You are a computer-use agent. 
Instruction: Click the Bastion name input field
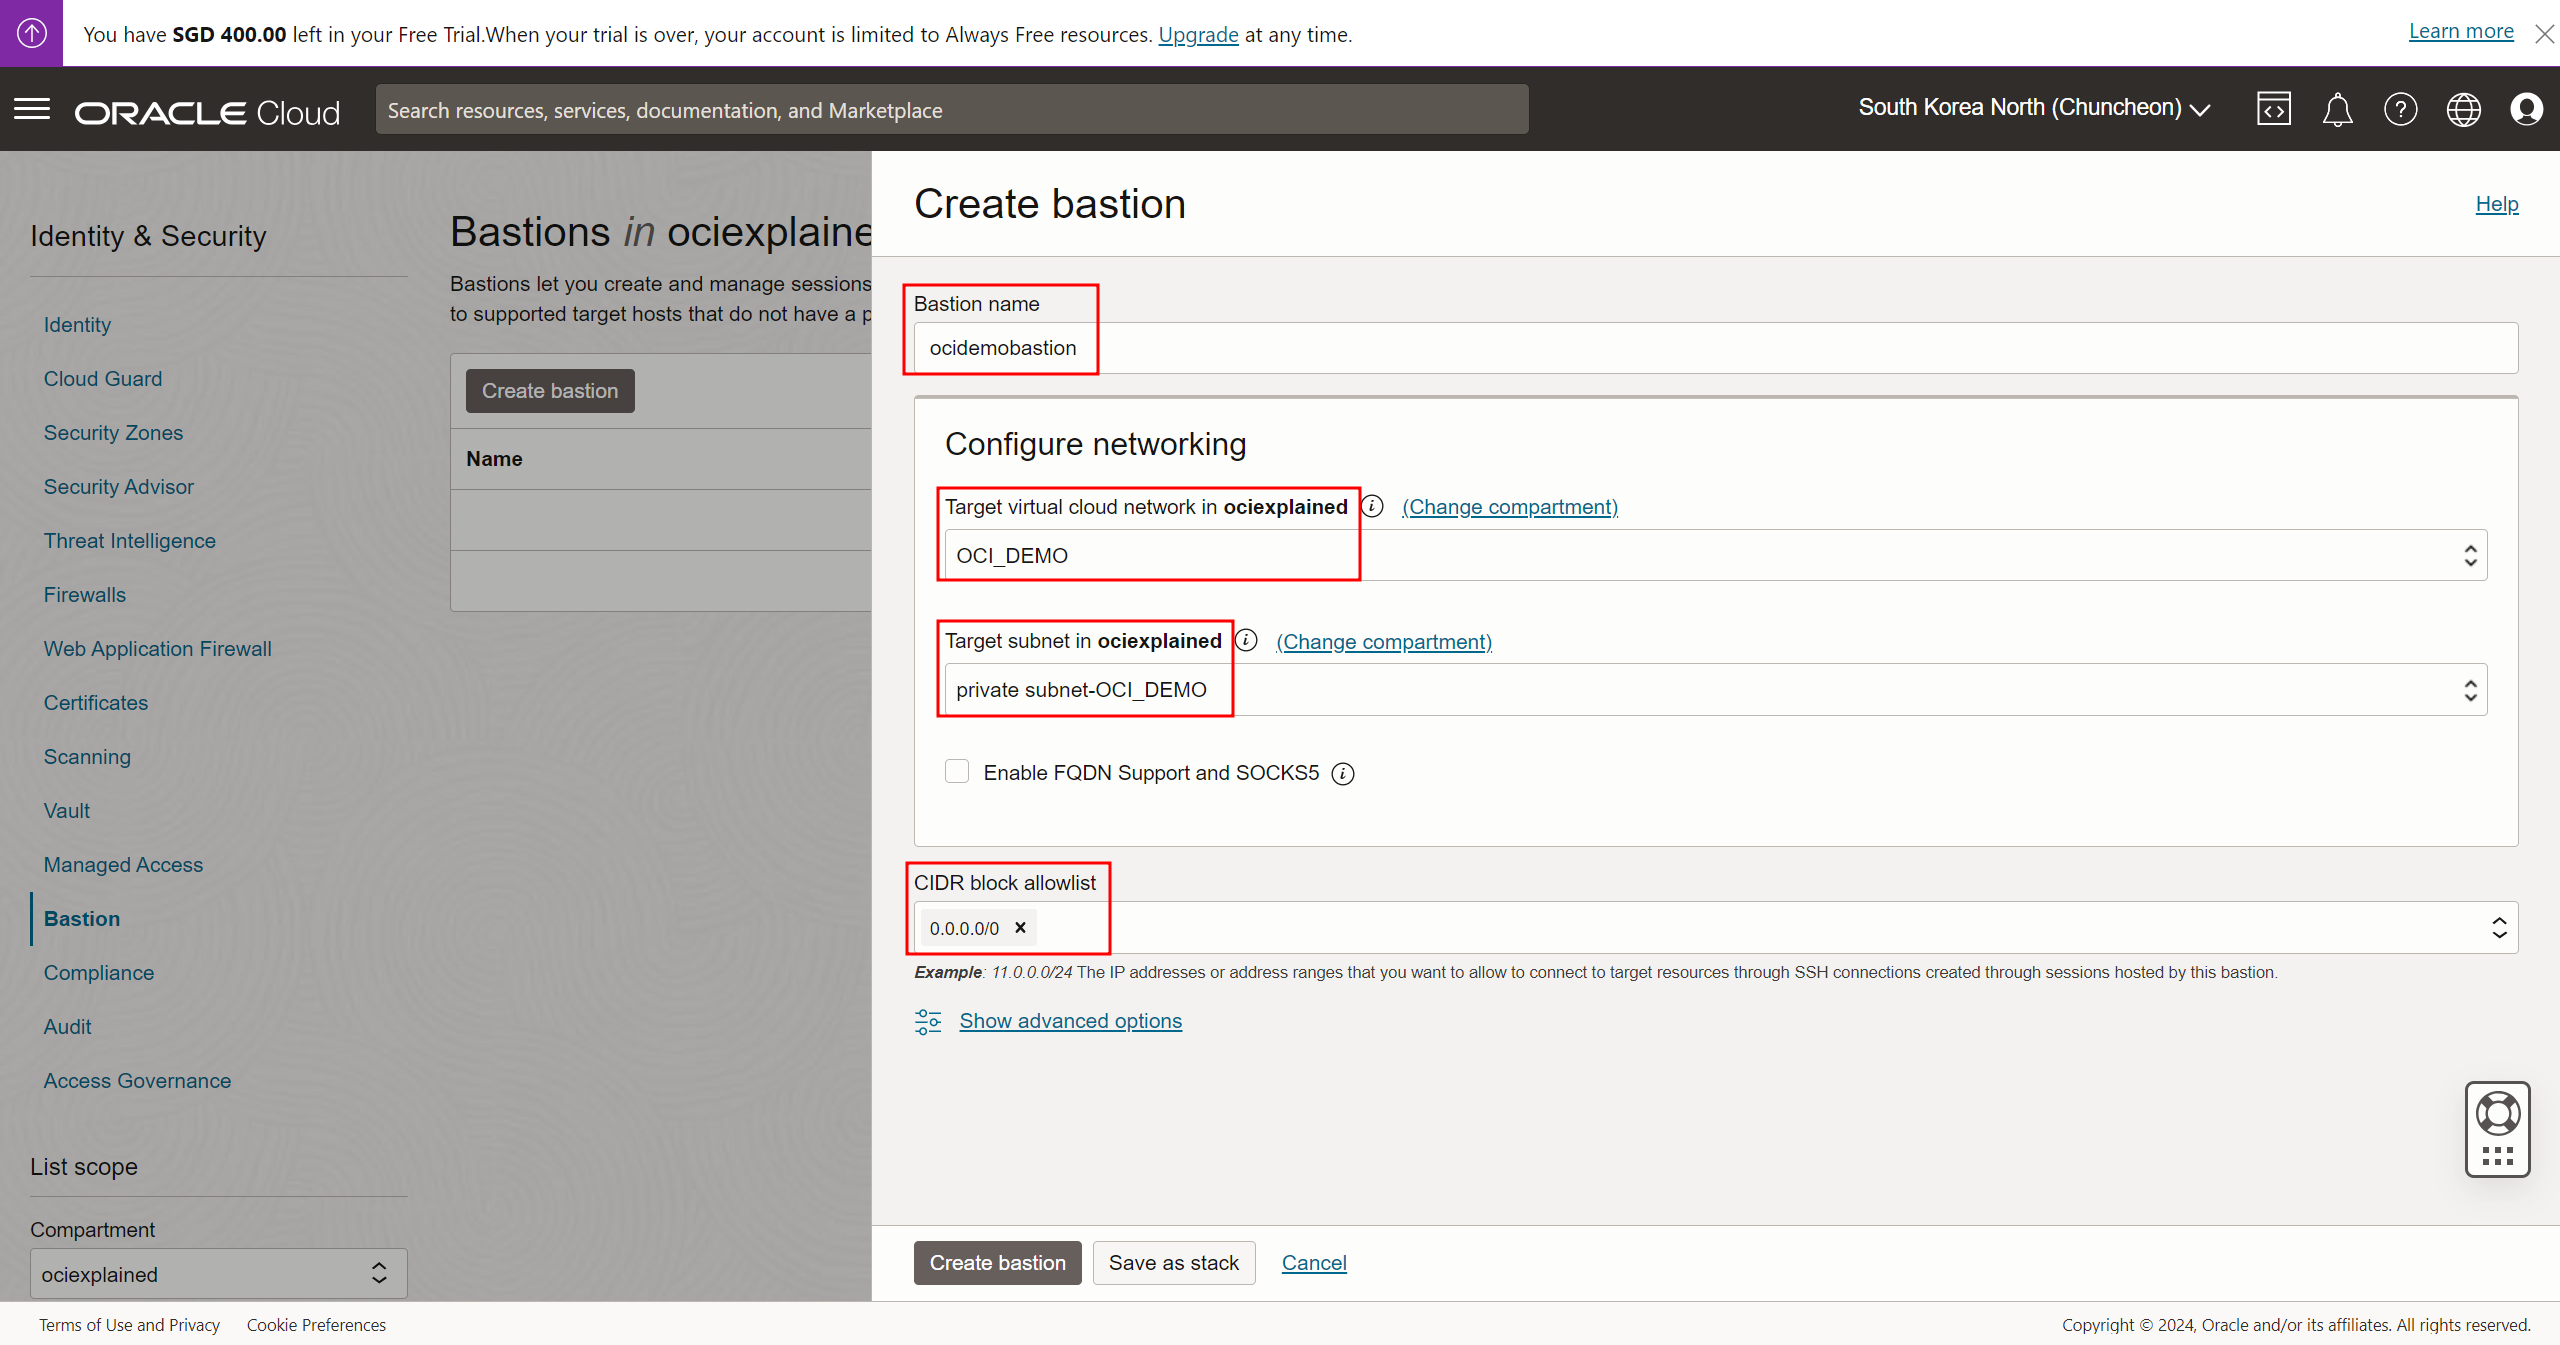[x=1714, y=348]
